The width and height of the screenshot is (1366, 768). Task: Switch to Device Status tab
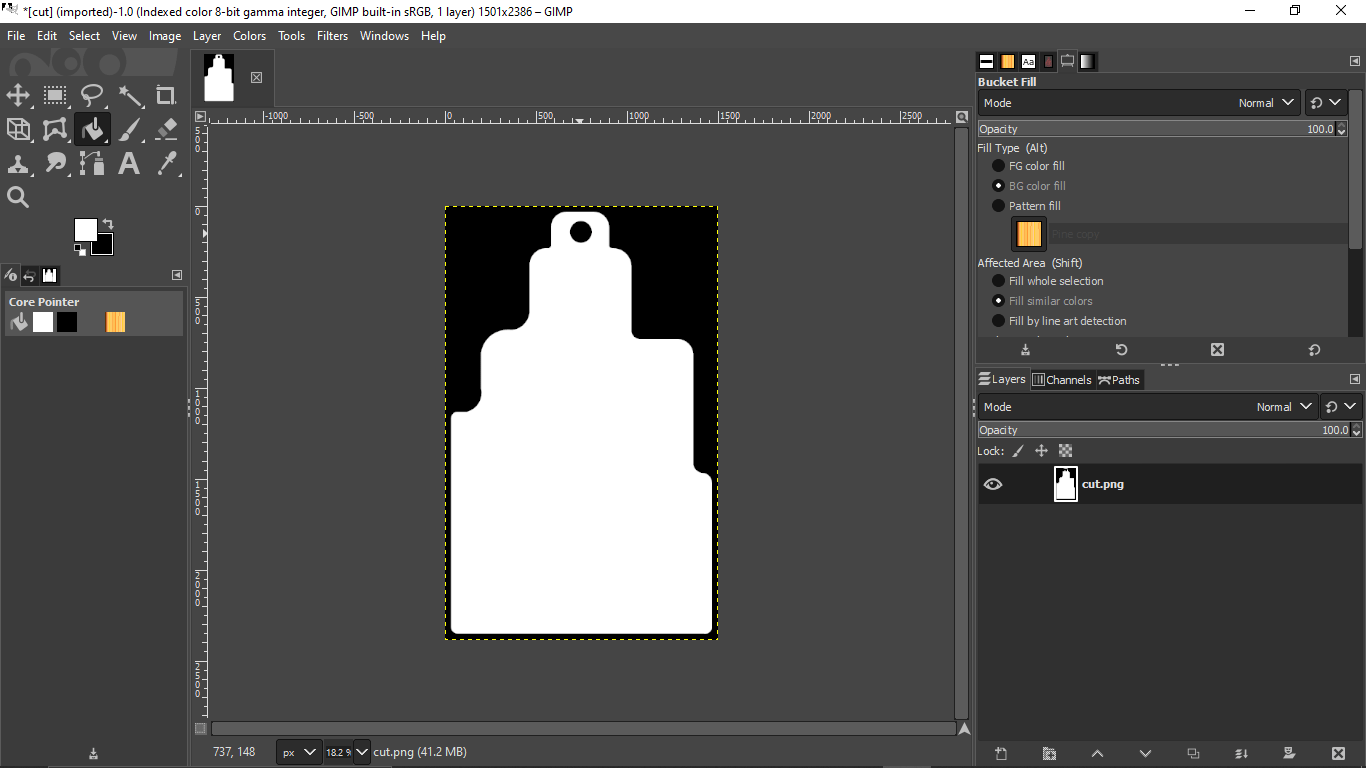[x=11, y=275]
